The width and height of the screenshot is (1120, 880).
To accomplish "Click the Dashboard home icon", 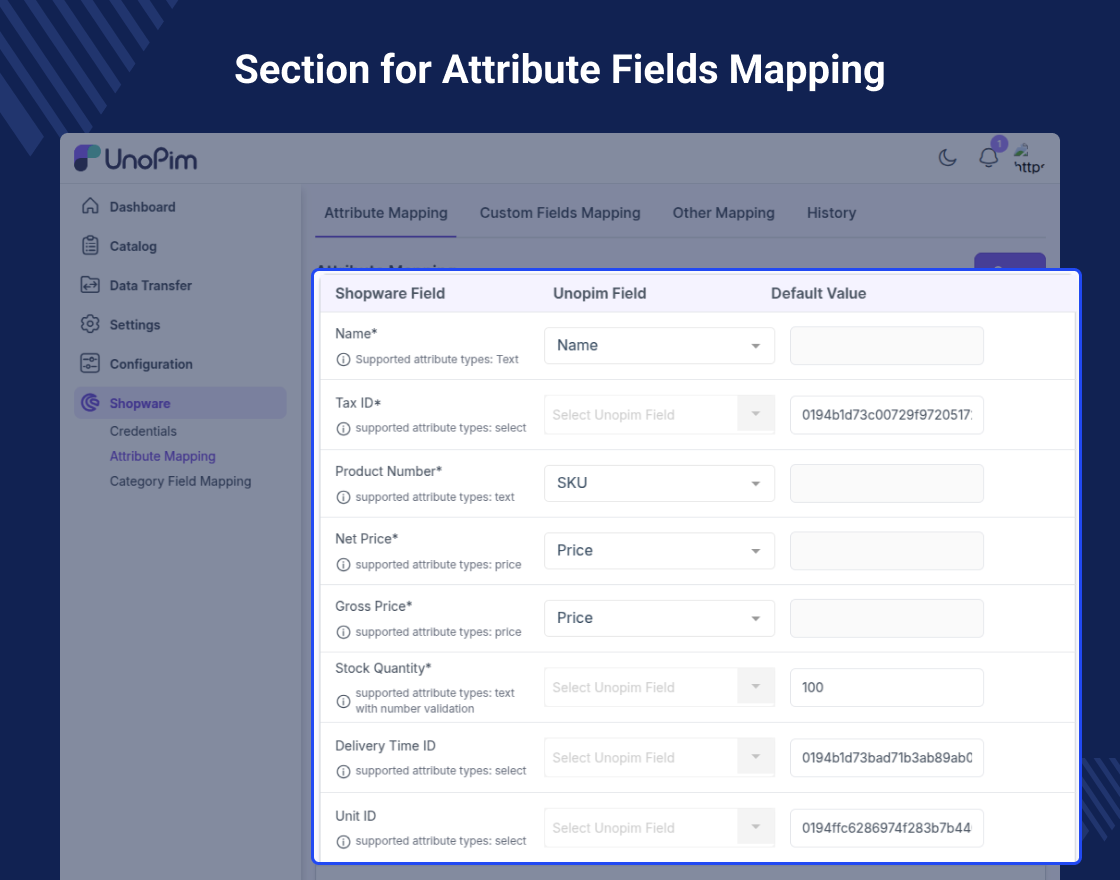I will [90, 206].
